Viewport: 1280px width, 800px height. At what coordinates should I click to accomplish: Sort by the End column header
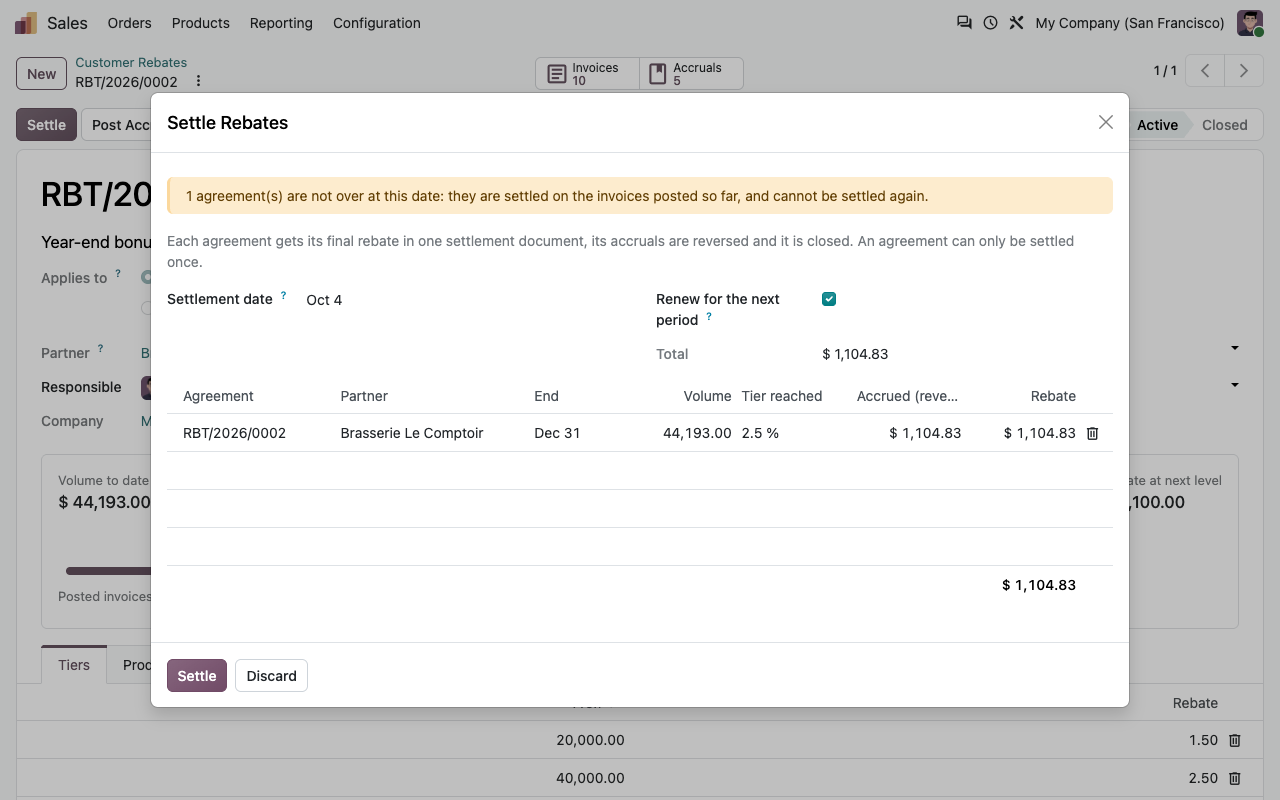pos(546,396)
